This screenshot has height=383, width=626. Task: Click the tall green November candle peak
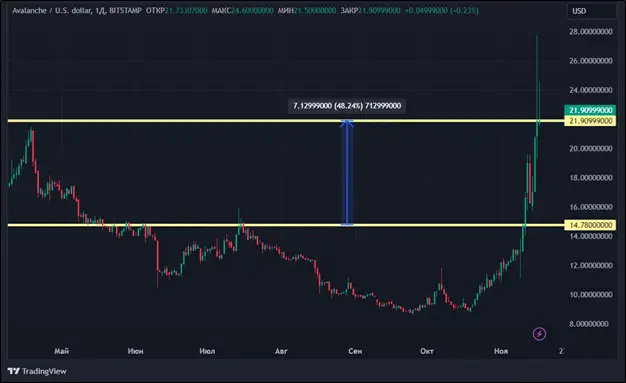[537, 36]
